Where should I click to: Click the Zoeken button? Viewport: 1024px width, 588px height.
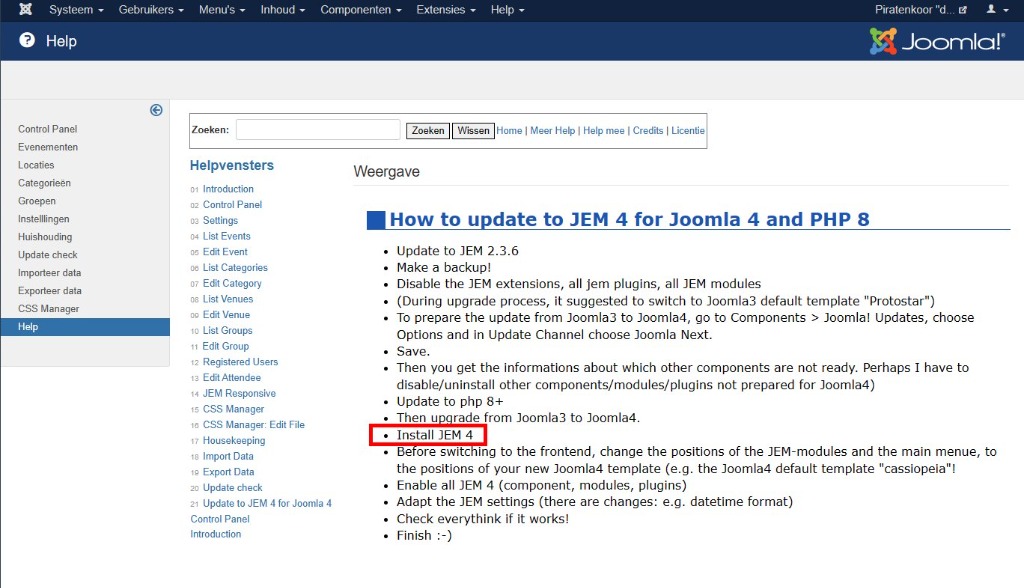(x=428, y=131)
